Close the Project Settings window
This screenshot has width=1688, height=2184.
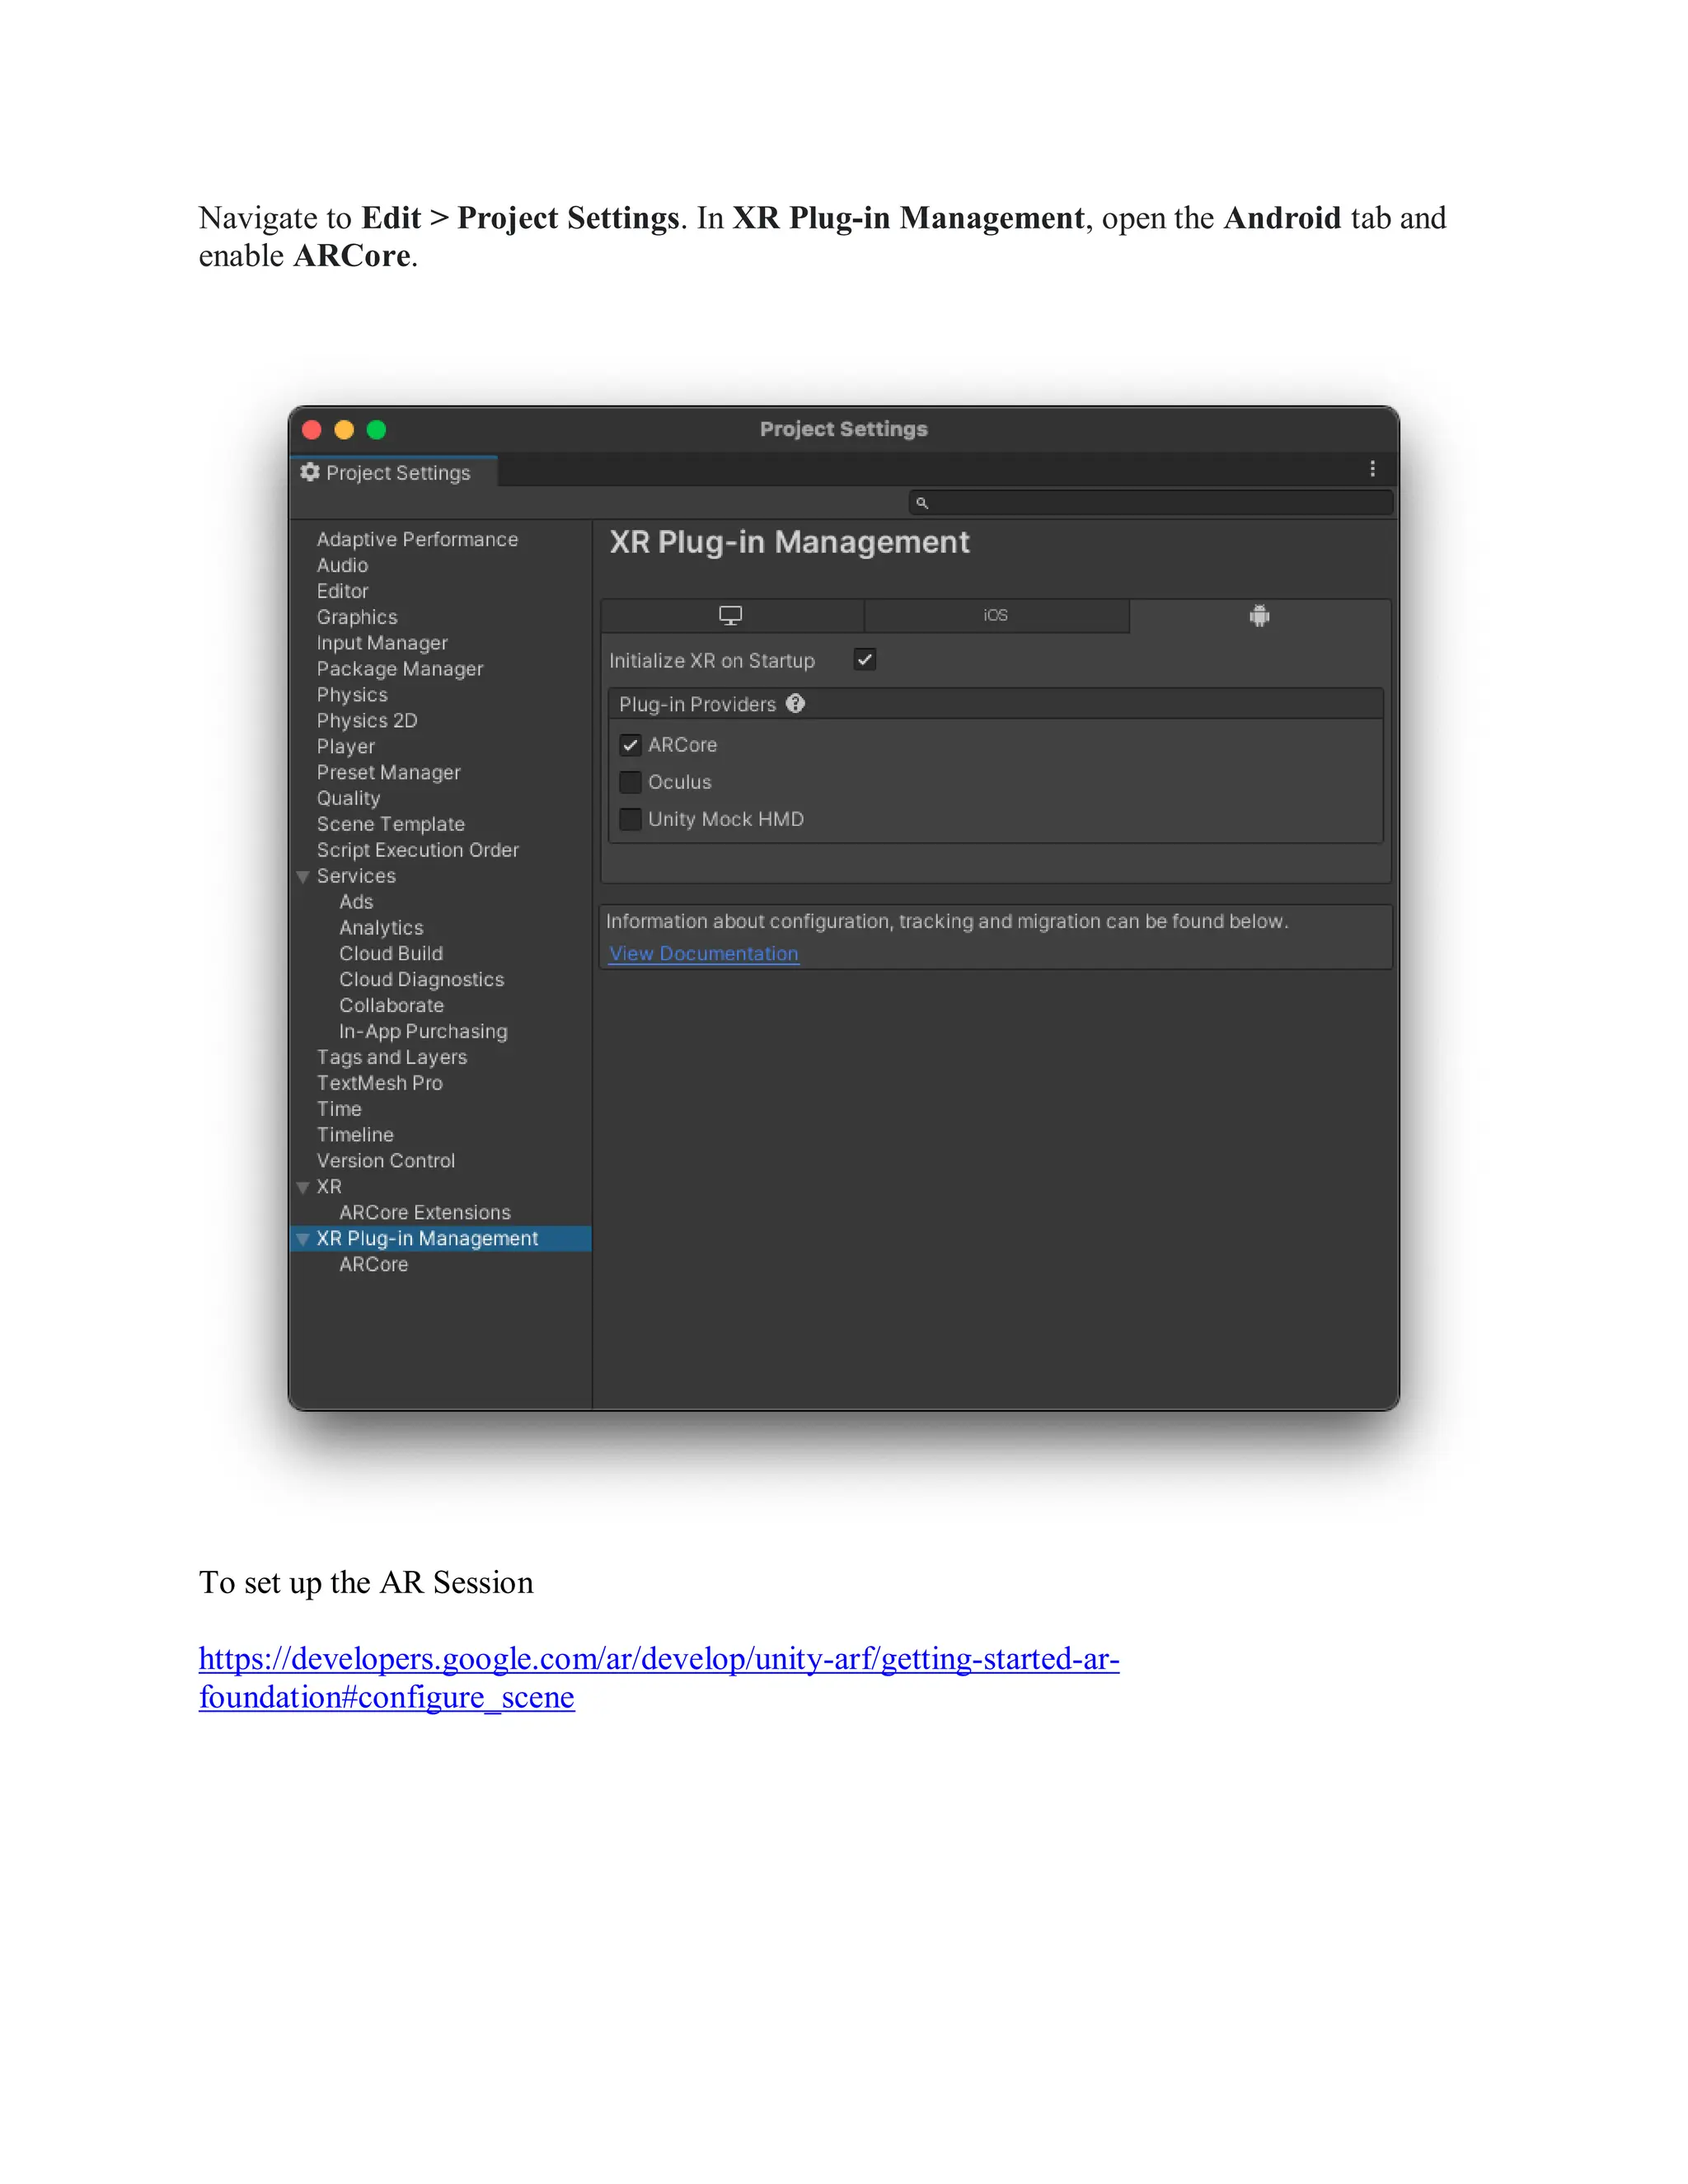pyautogui.click(x=312, y=430)
